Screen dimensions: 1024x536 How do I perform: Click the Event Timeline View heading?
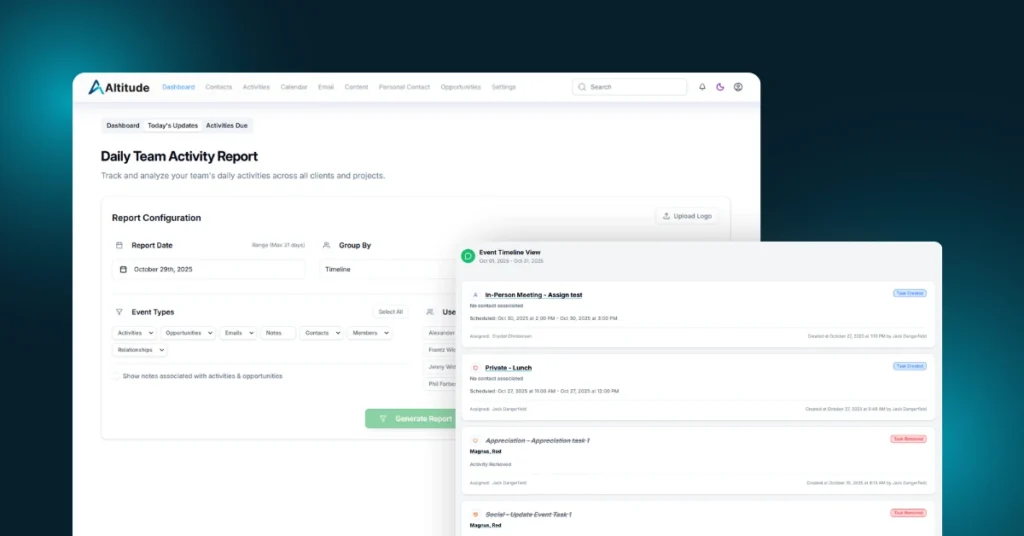pyautogui.click(x=509, y=252)
